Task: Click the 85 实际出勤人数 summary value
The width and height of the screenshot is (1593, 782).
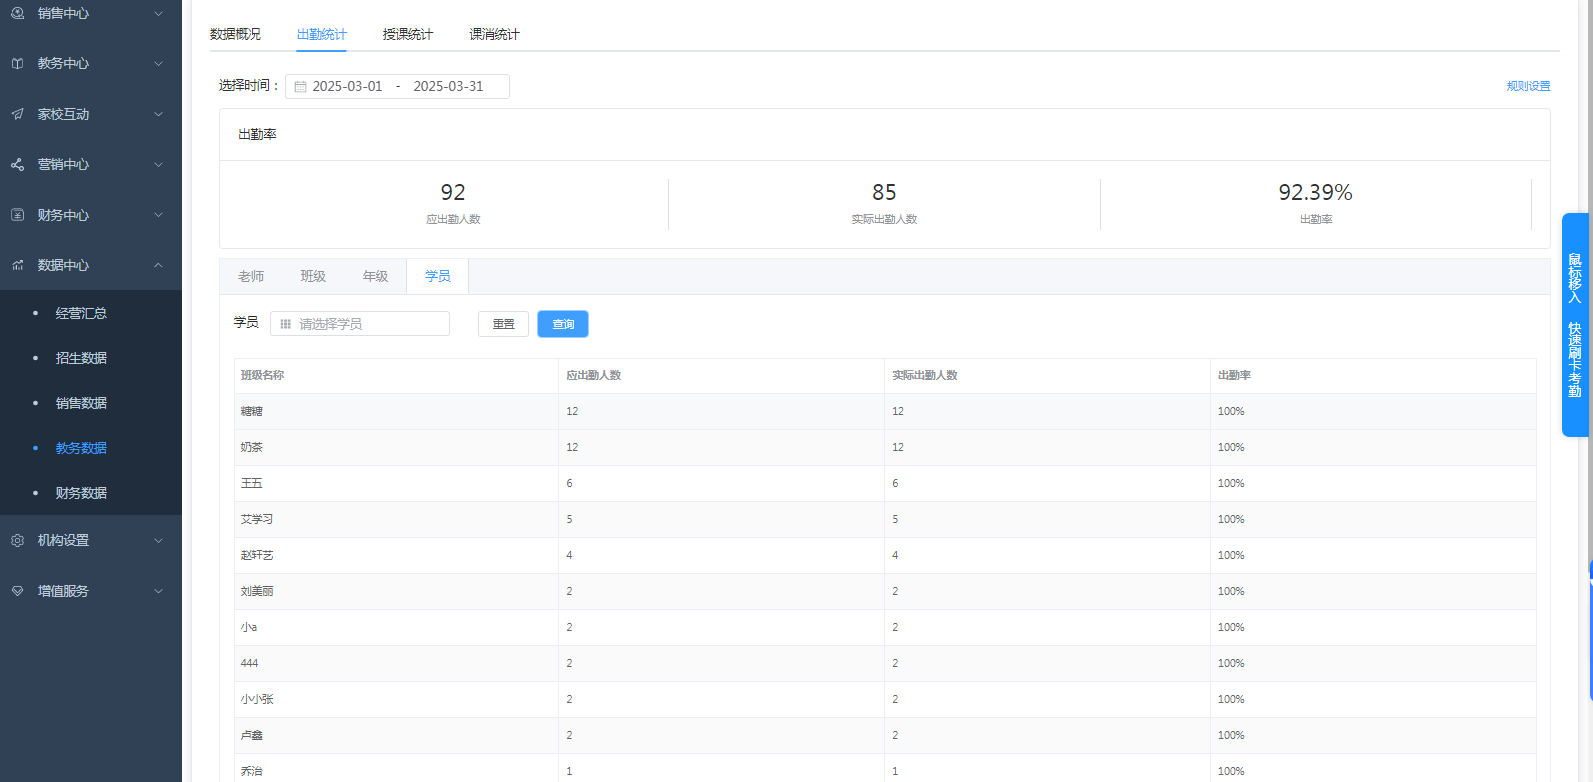Action: click(x=884, y=192)
